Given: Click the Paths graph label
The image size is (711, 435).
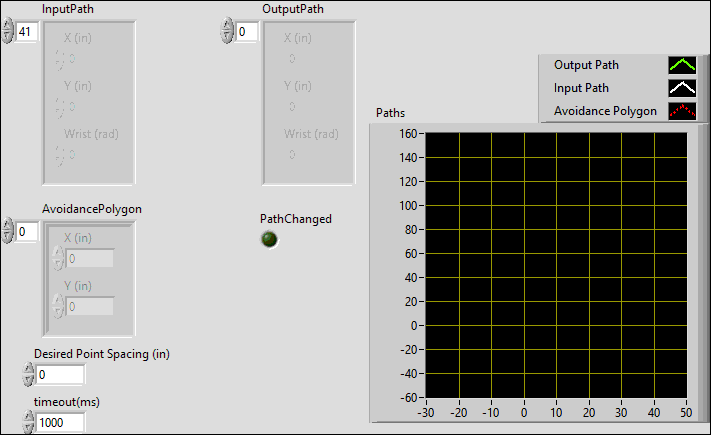Looking at the screenshot, I should pyautogui.click(x=390, y=113).
